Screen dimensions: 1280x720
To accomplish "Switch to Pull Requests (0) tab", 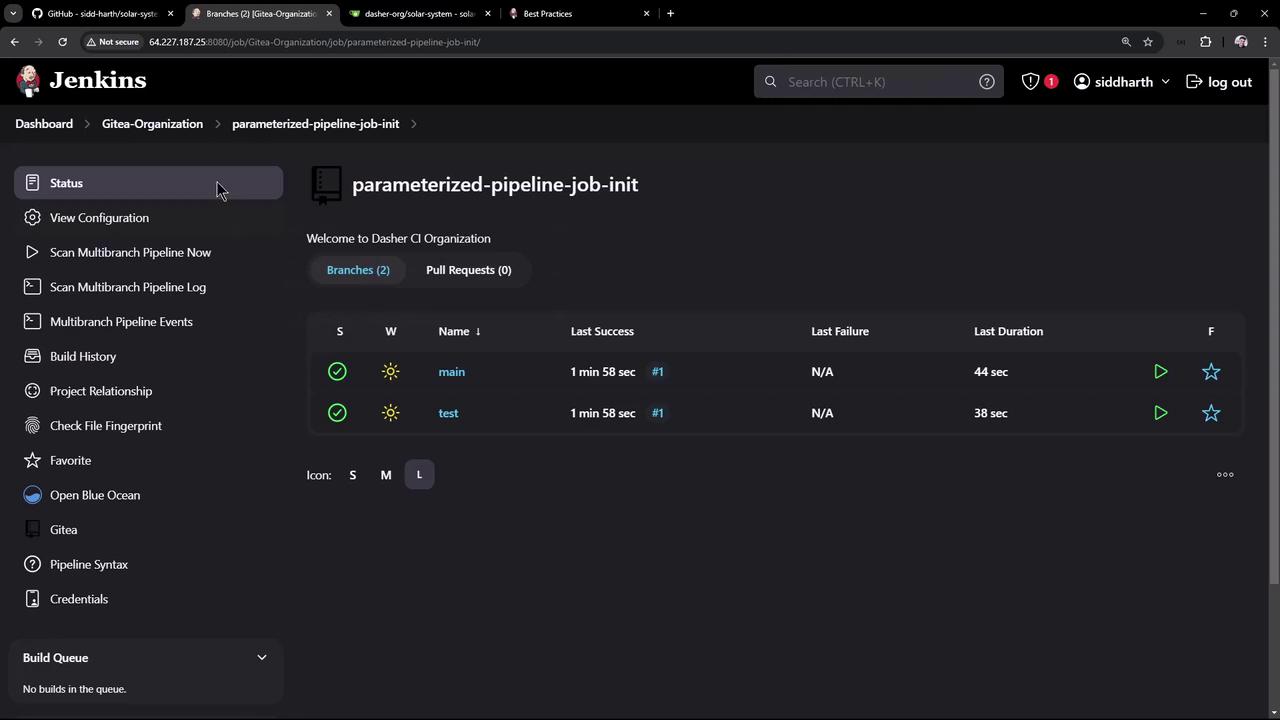I will point(468,270).
